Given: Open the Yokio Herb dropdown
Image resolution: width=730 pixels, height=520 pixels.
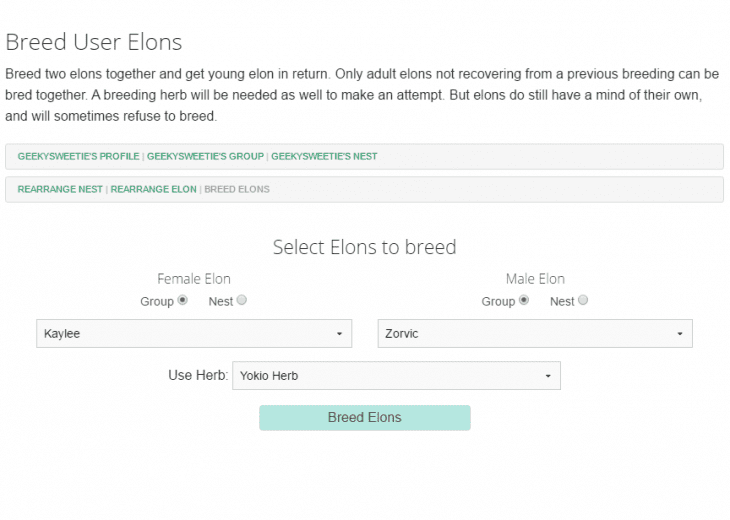Looking at the screenshot, I should (x=396, y=376).
